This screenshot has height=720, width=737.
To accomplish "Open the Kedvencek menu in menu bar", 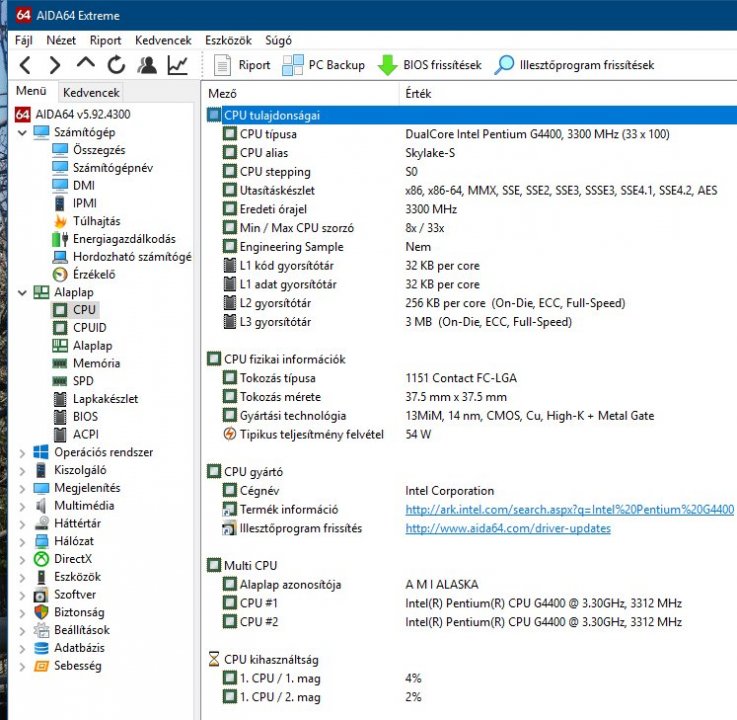I will (163, 40).
